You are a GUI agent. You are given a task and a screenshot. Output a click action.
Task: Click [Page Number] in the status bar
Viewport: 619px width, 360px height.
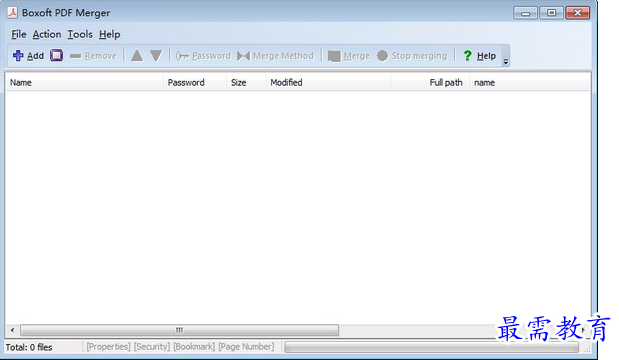pos(246,347)
